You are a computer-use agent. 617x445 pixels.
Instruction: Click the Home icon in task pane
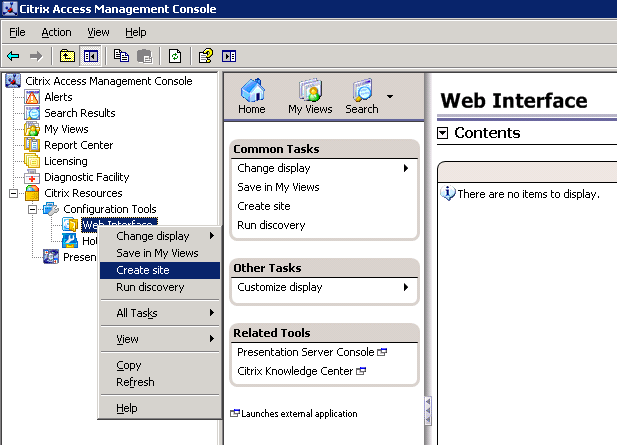tap(252, 90)
